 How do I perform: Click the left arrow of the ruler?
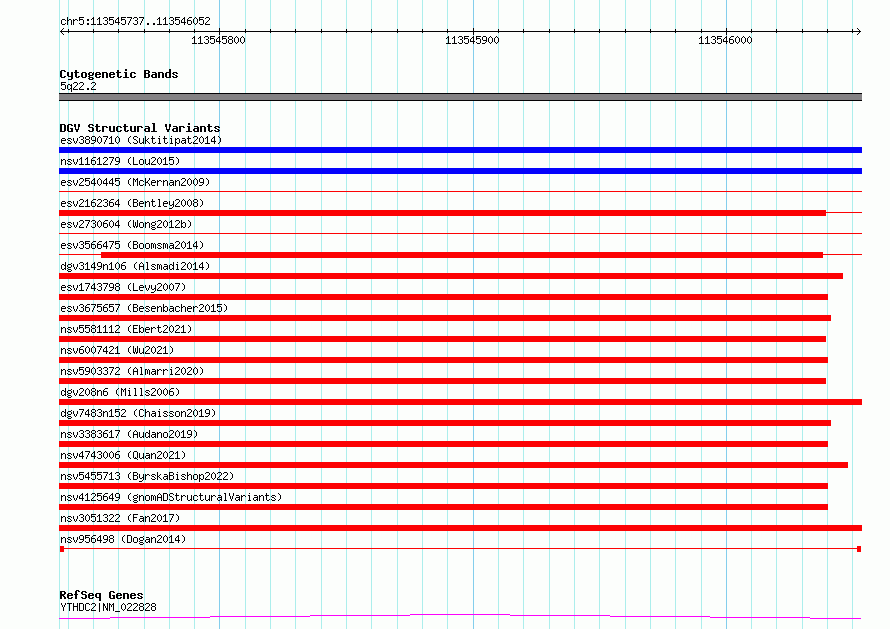pos(64,31)
